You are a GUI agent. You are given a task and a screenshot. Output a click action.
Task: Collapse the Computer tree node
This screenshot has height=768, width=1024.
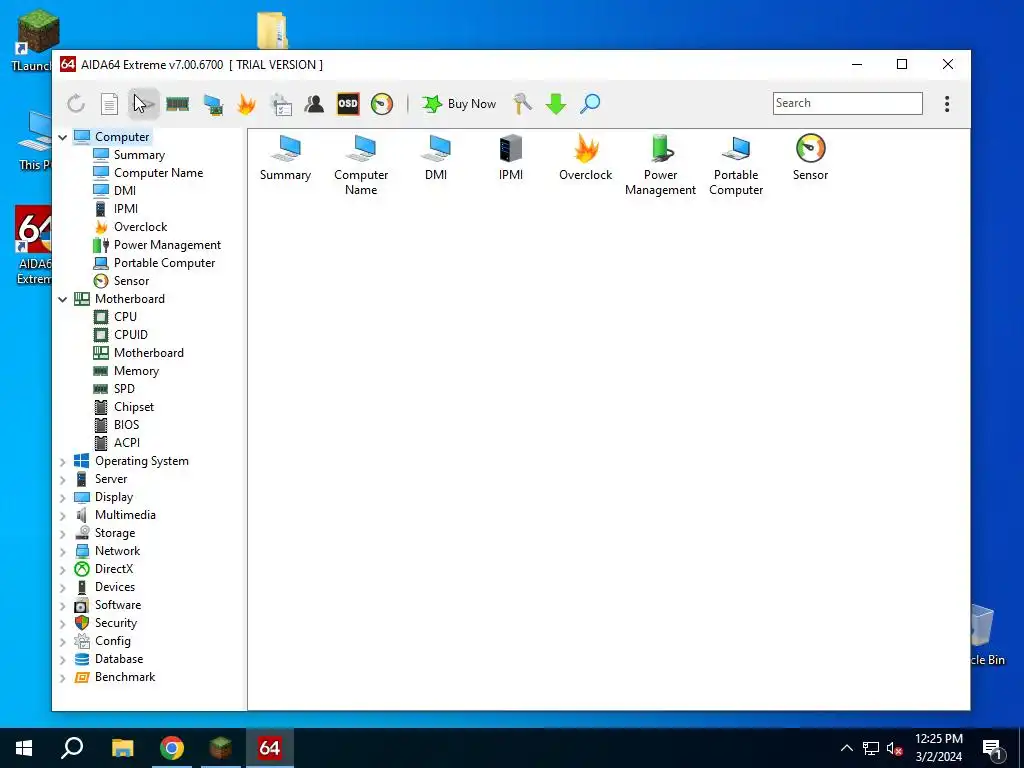coord(63,137)
